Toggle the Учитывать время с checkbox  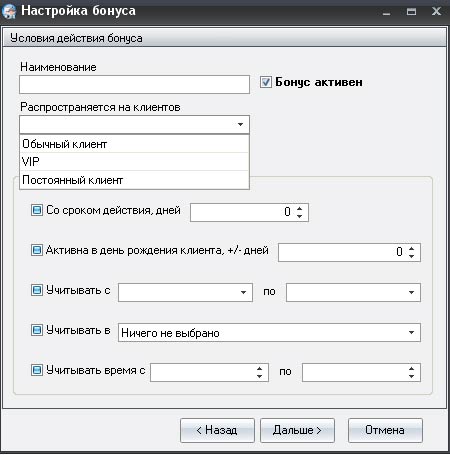click(37, 370)
